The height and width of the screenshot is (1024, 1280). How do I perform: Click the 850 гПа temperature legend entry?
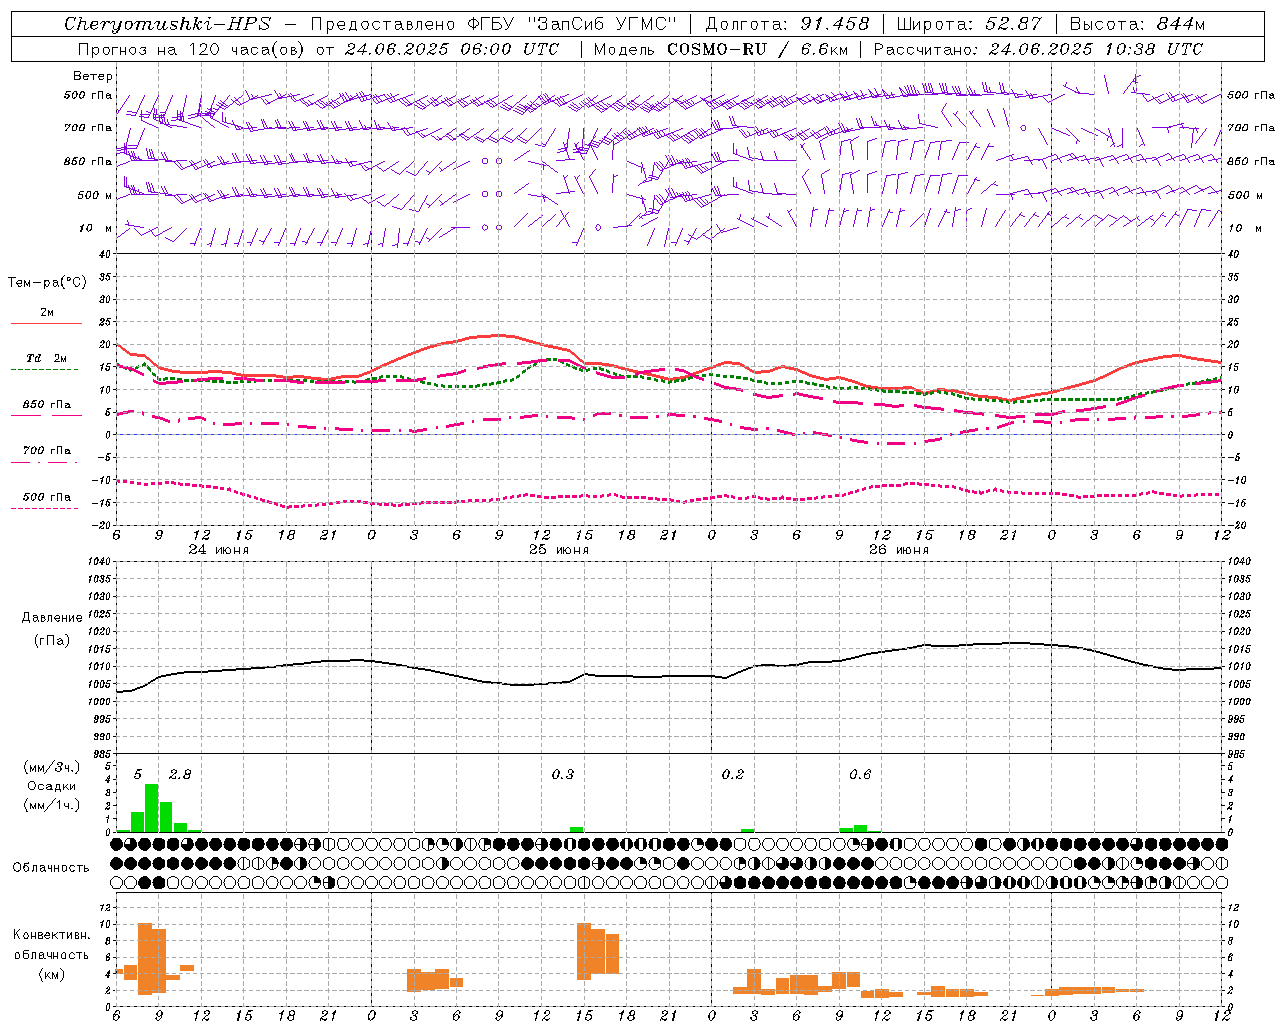47,404
